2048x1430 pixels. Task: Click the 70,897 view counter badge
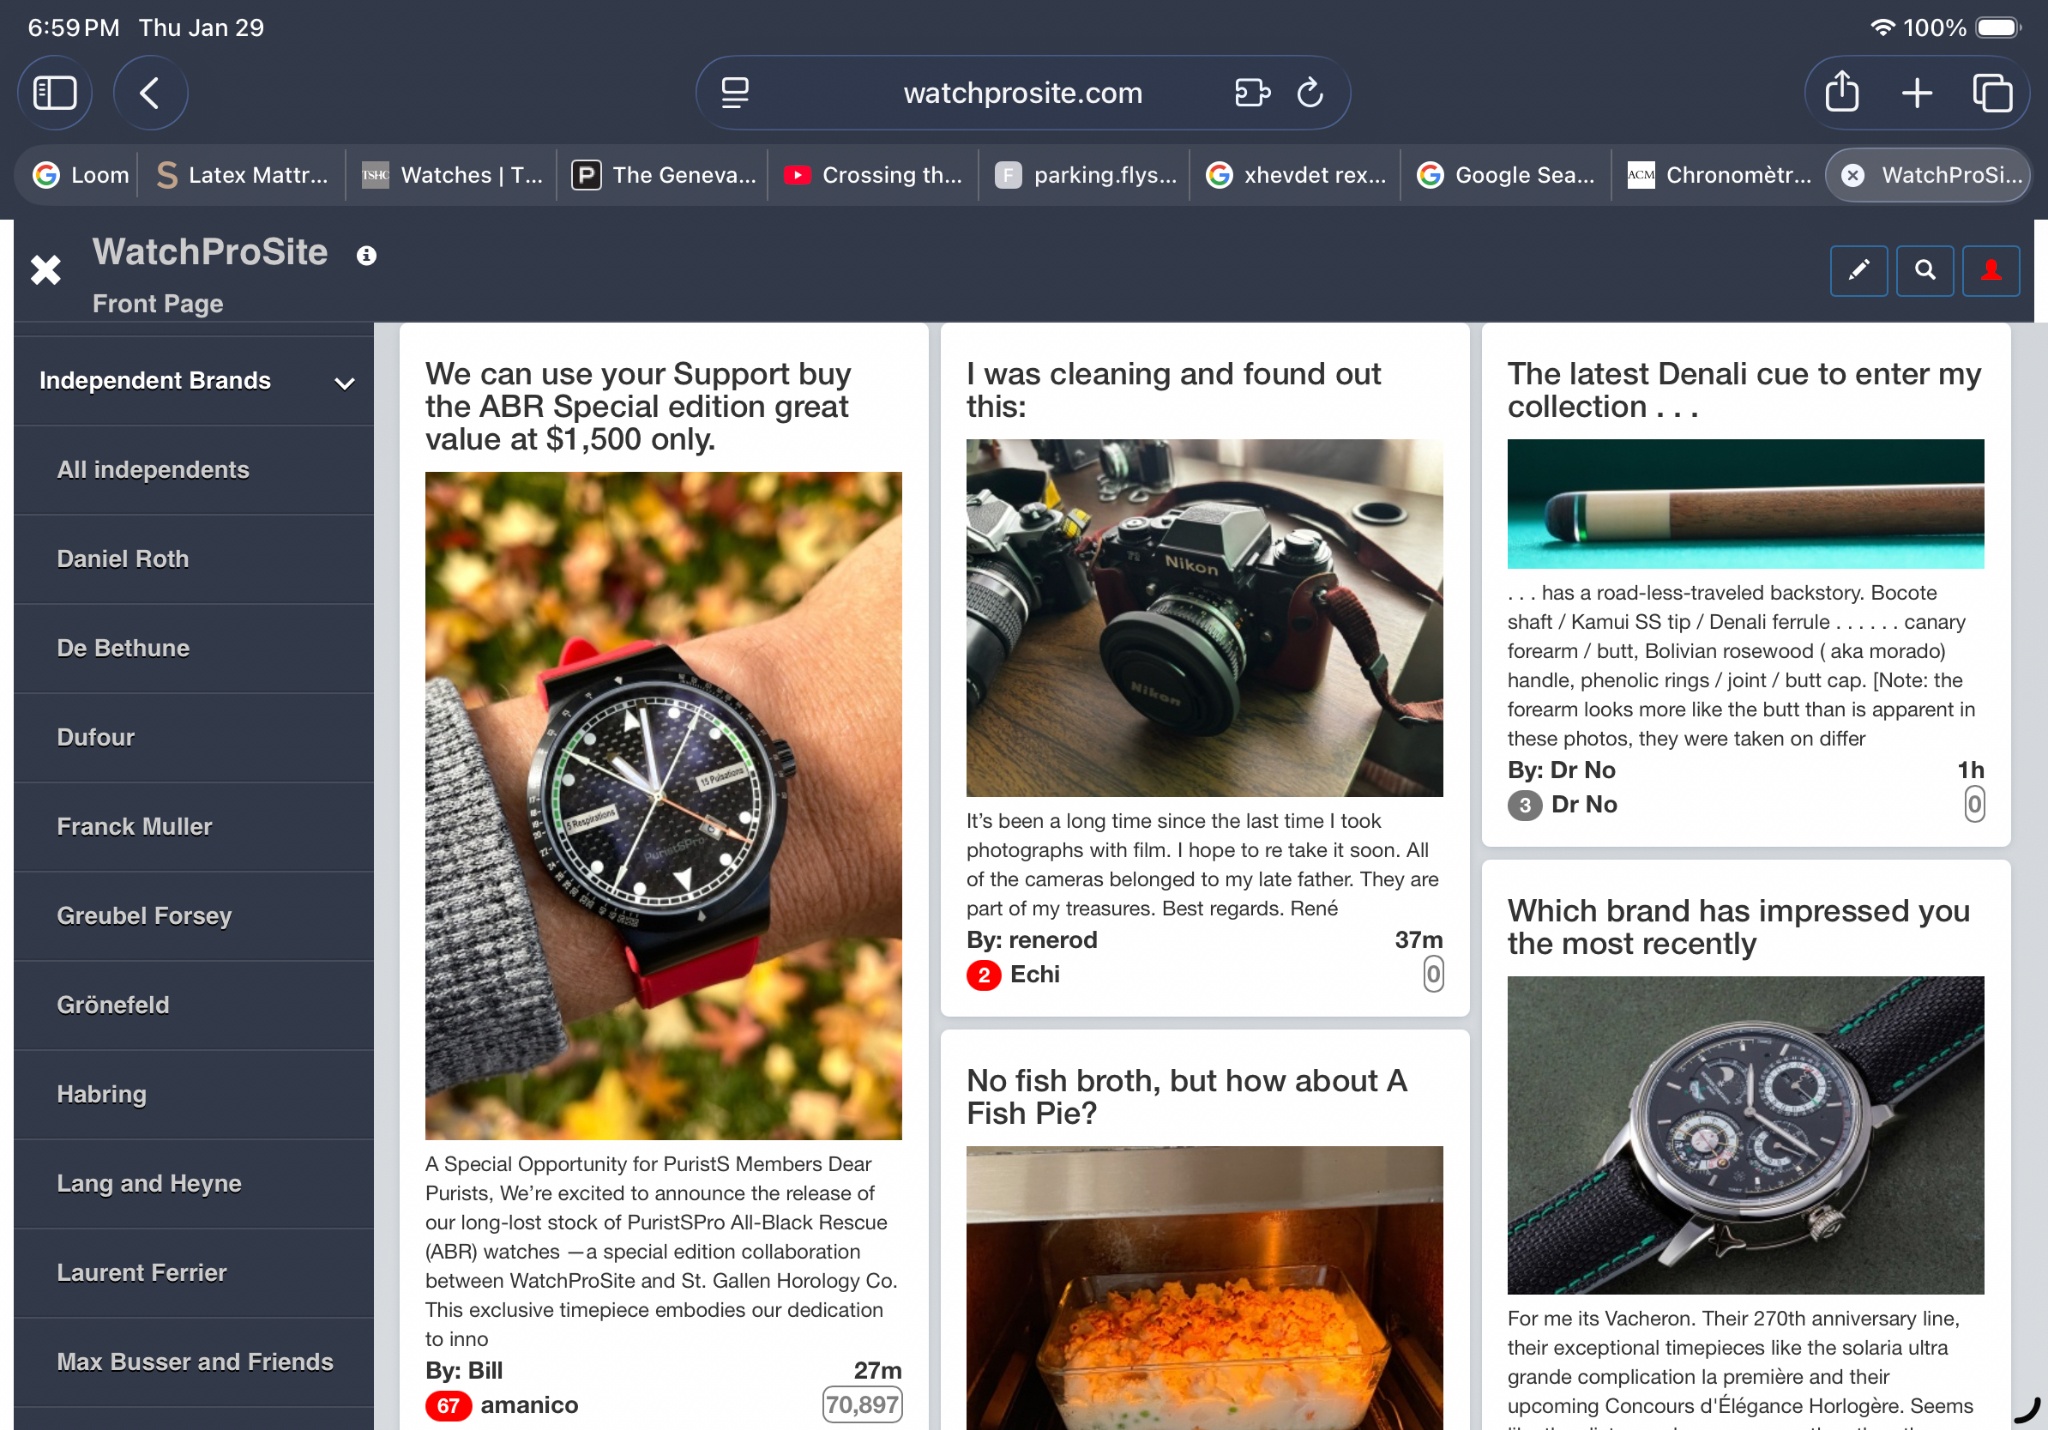point(861,1404)
